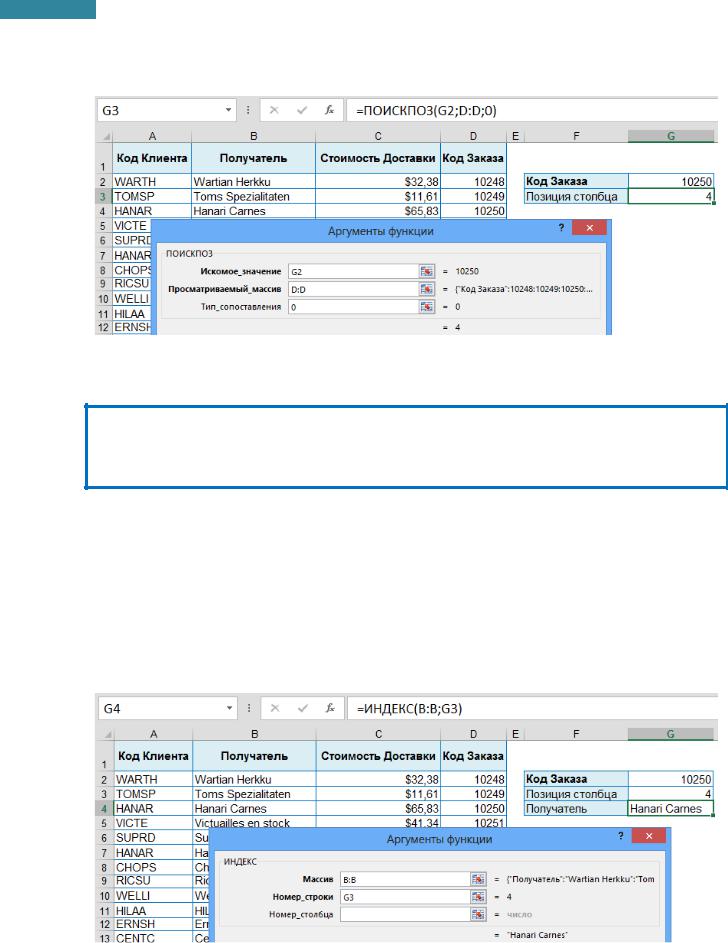
Task: Select column D header in the ПОИСКПОЗ worksheet
Action: pos(473,137)
